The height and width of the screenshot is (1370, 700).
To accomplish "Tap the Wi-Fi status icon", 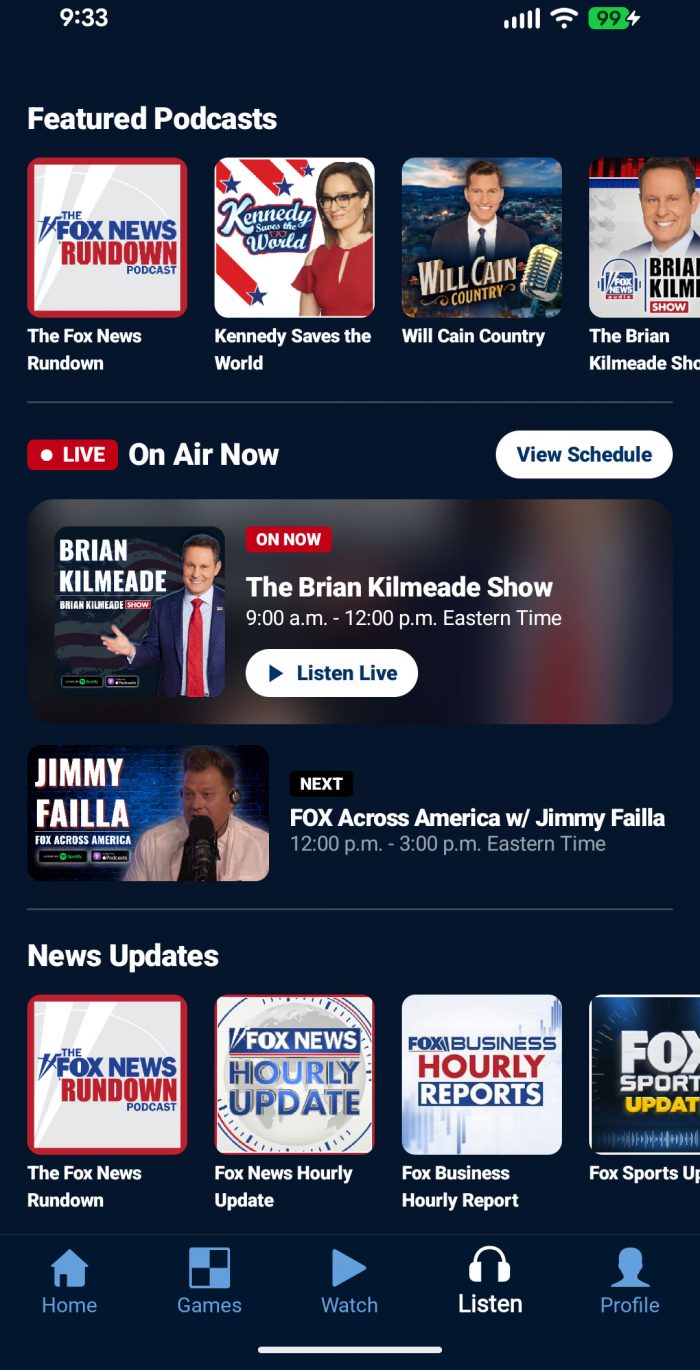I will [565, 18].
